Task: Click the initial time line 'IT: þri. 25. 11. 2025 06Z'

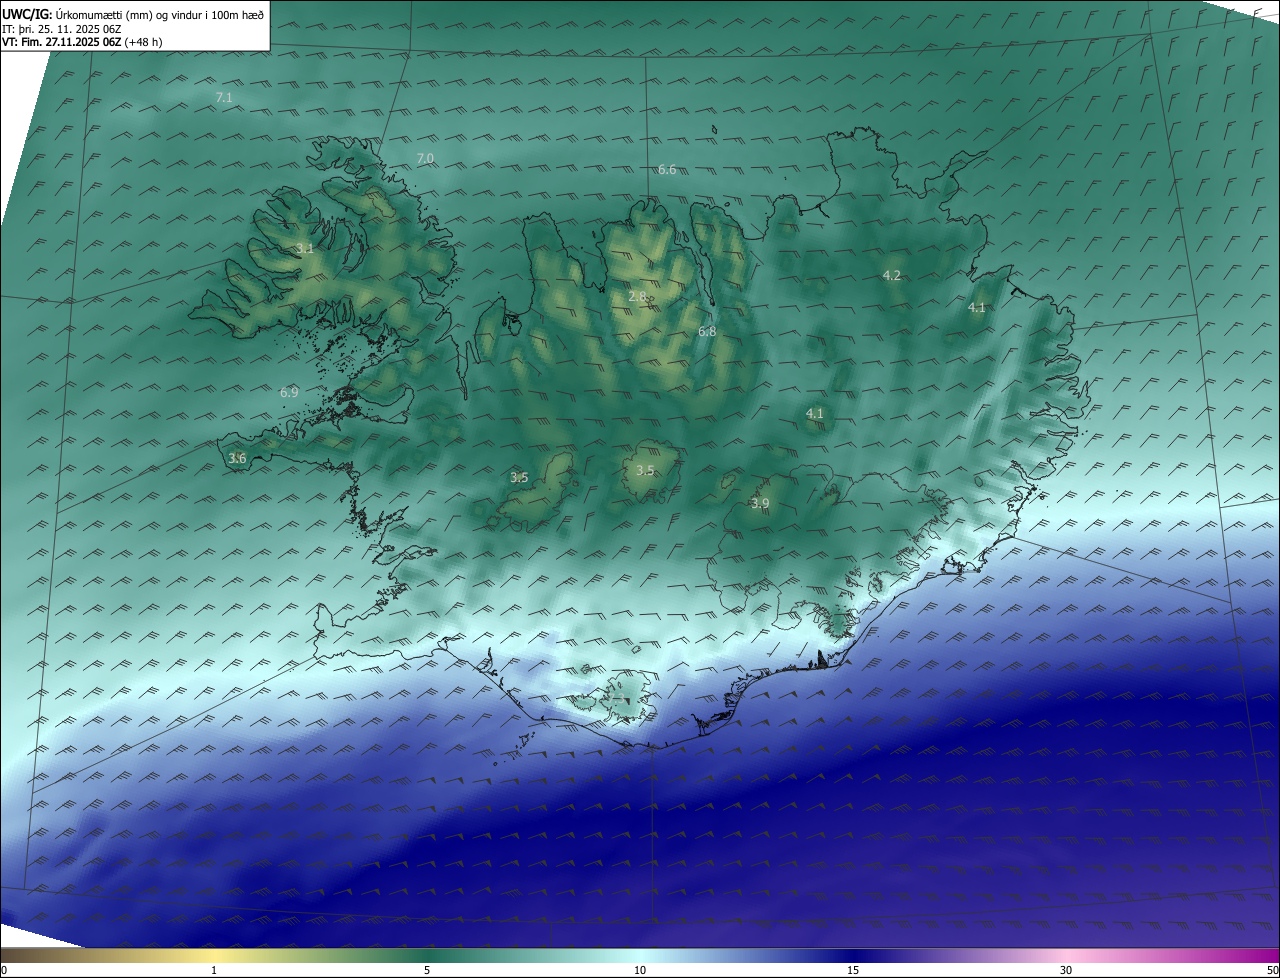Action: [62, 29]
